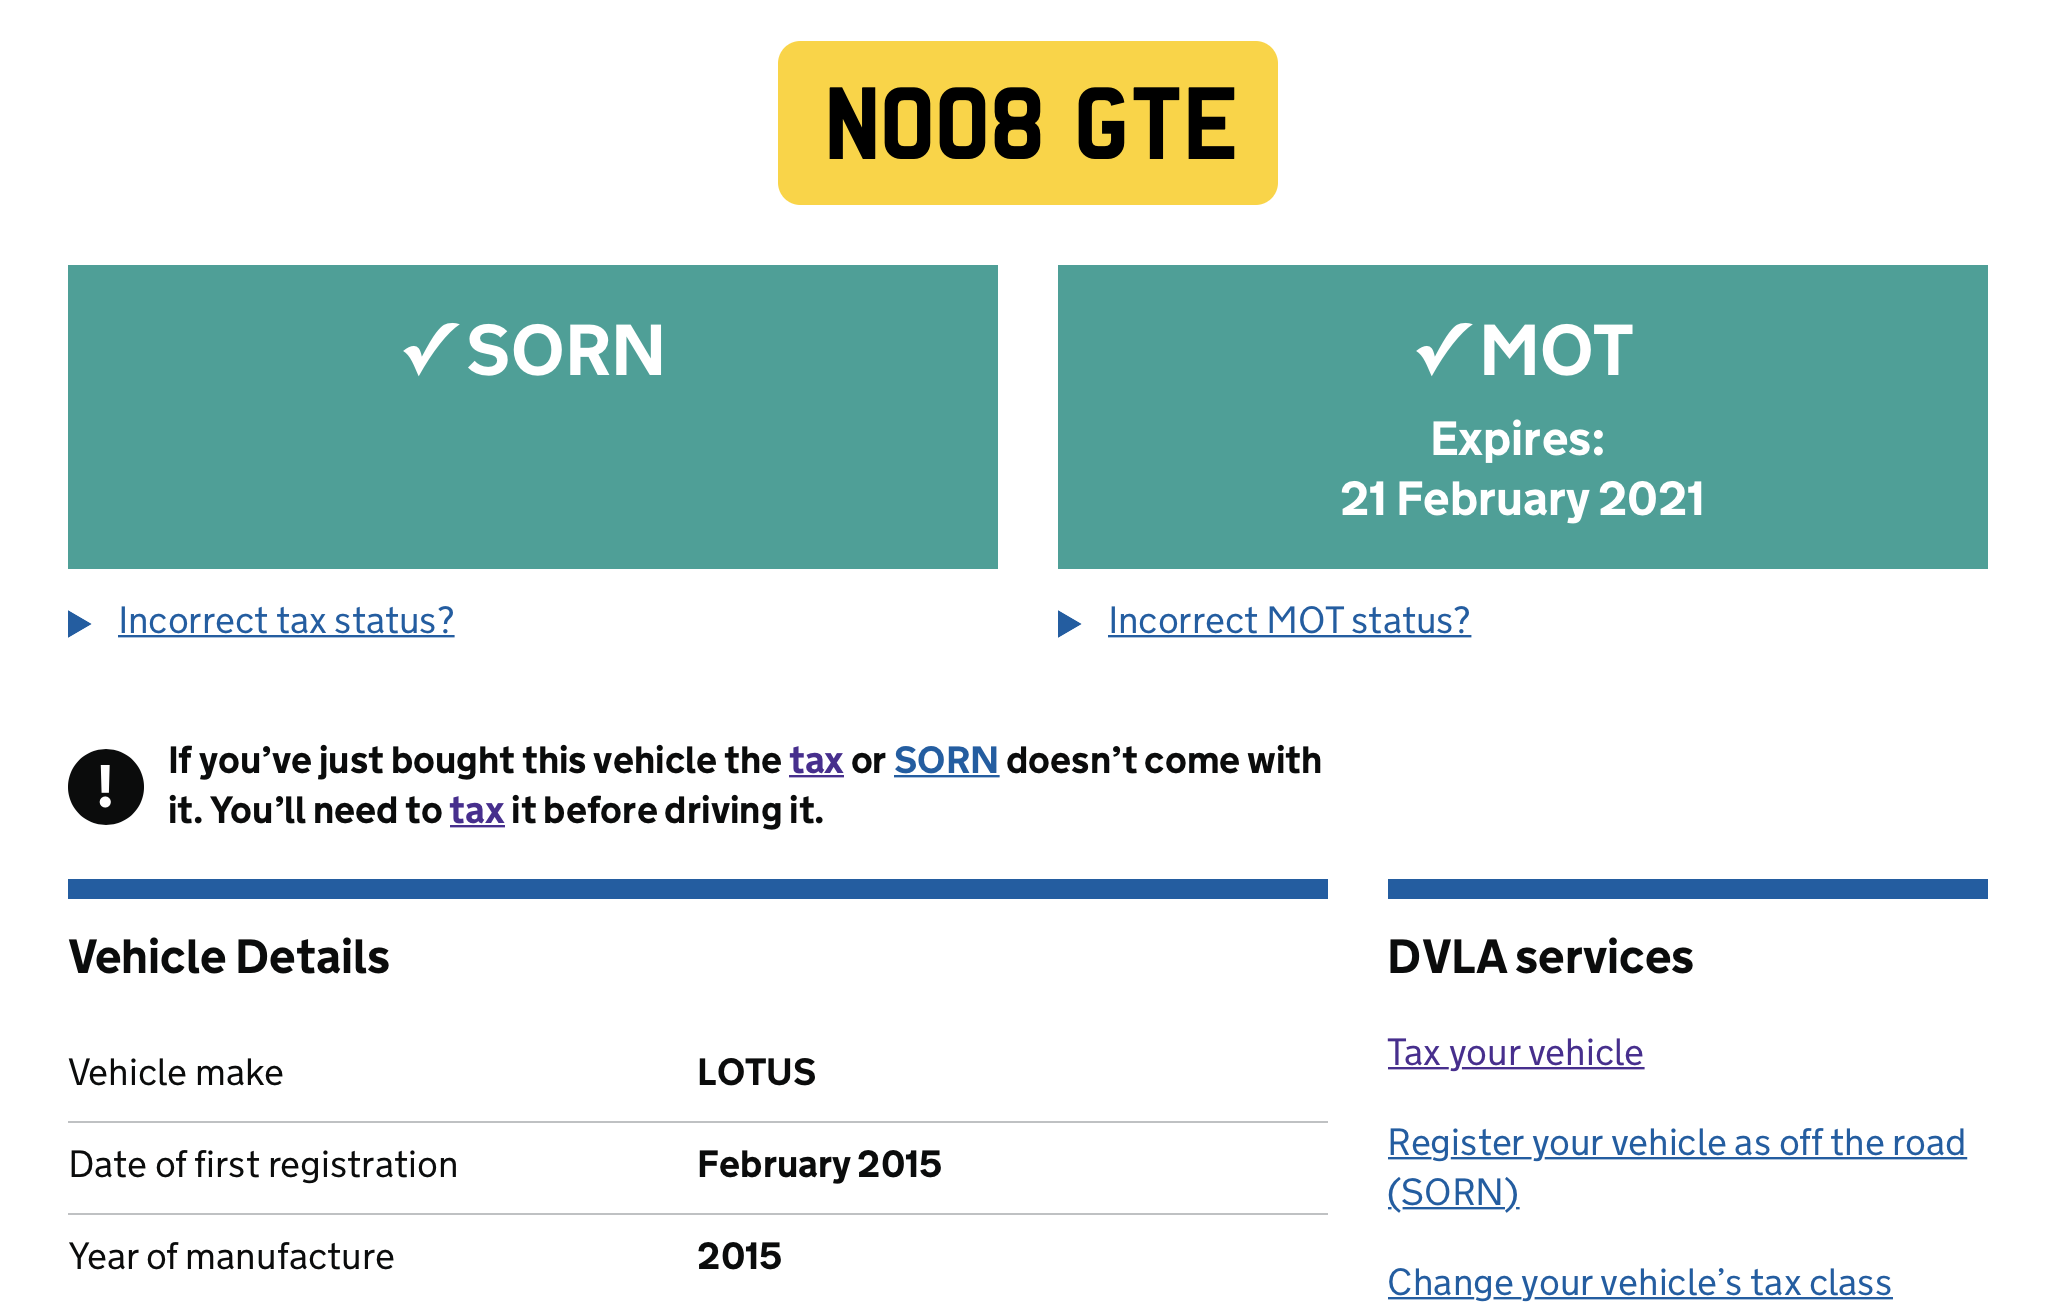
Task: Follow the first tax link in warning
Action: pyautogui.click(x=816, y=761)
